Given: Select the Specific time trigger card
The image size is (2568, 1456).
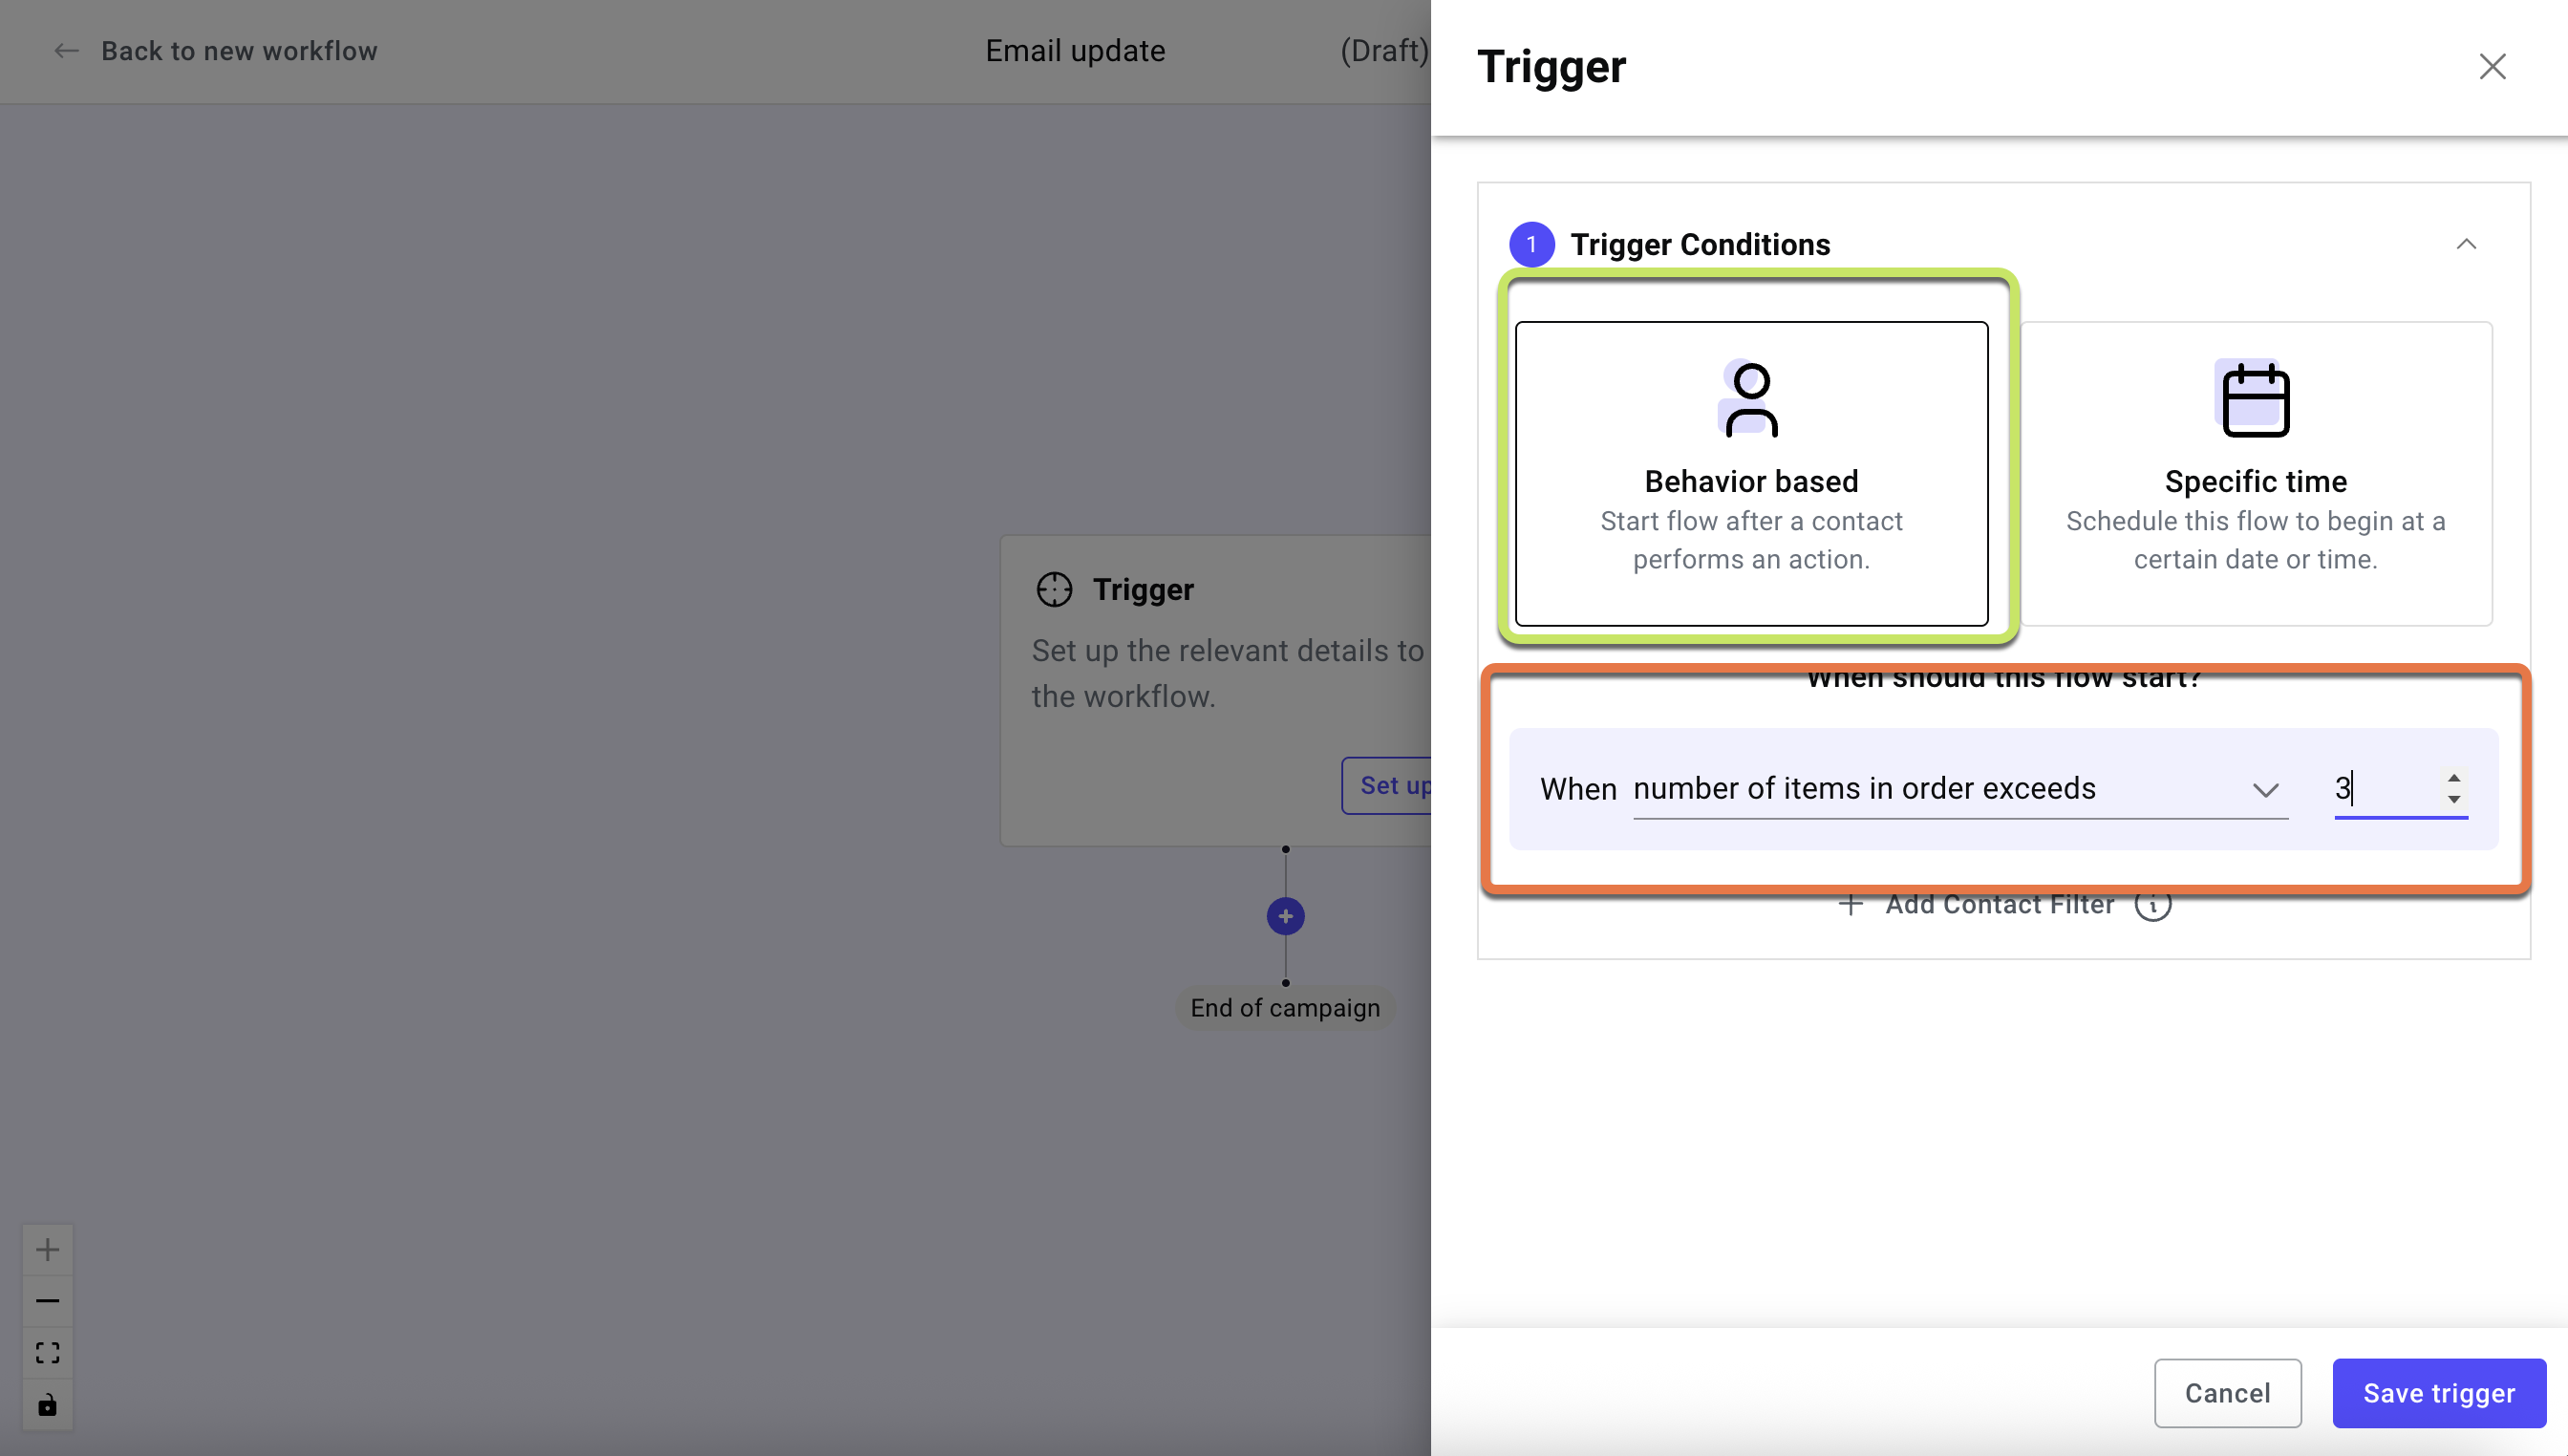Looking at the screenshot, I should pyautogui.click(x=2255, y=473).
